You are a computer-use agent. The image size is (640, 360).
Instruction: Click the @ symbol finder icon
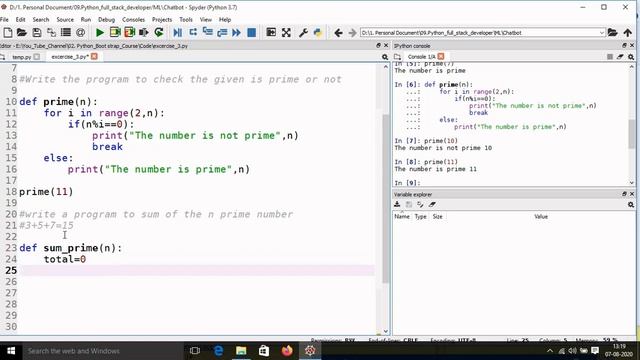[x=80, y=32]
